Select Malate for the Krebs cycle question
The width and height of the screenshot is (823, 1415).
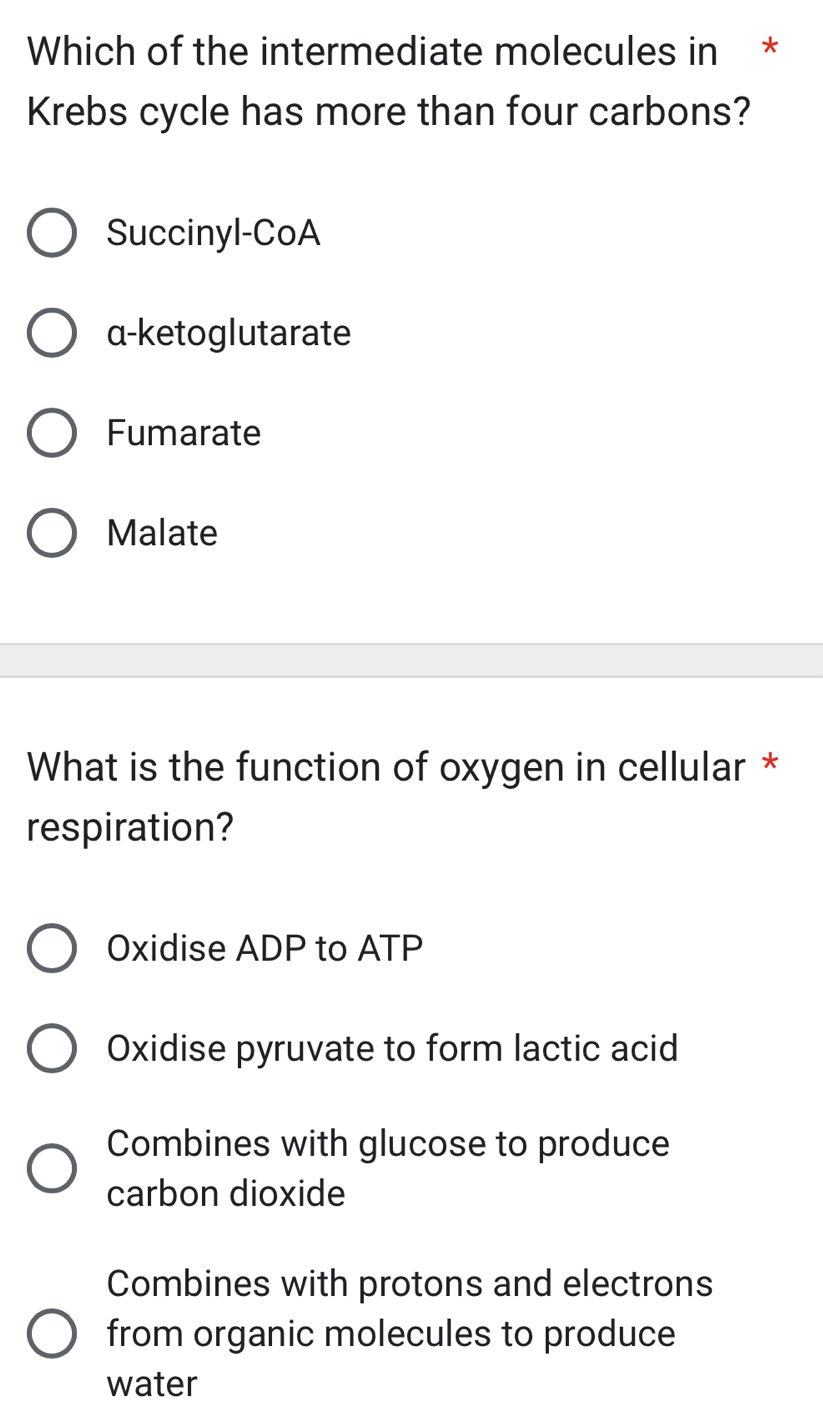click(x=52, y=532)
